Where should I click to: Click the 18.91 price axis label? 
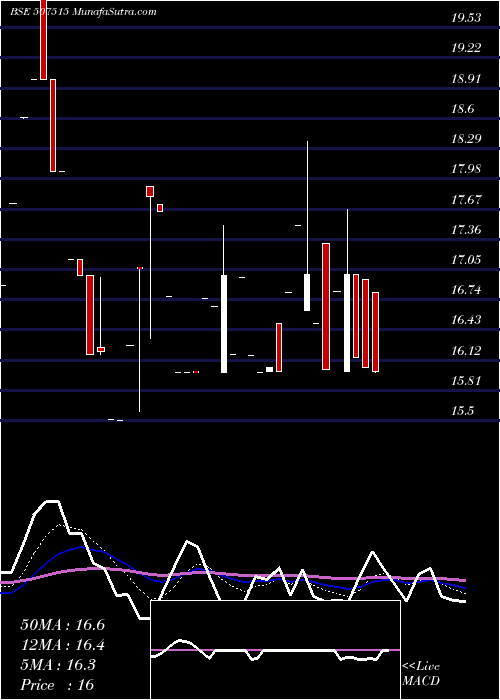point(466,79)
